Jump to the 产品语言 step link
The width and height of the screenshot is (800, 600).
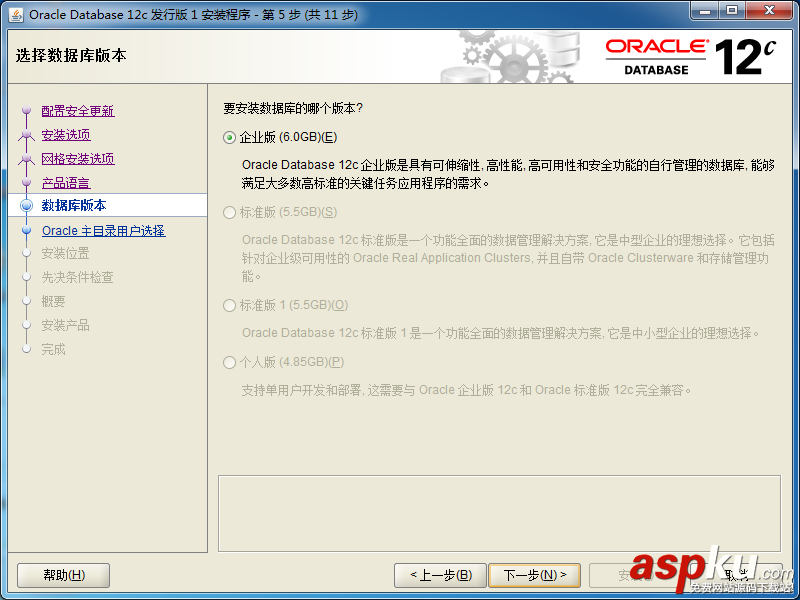point(66,183)
